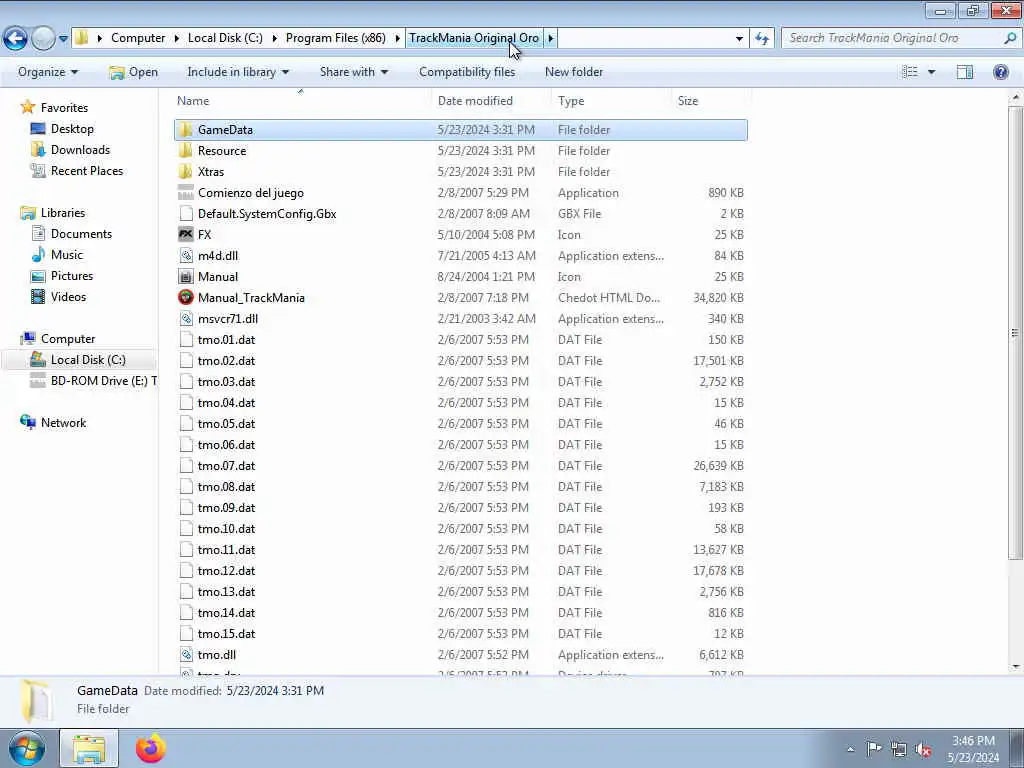Click Local Disk (C:) breadcrumb segment
Viewport: 1024px width, 768px height.
[x=225, y=38]
